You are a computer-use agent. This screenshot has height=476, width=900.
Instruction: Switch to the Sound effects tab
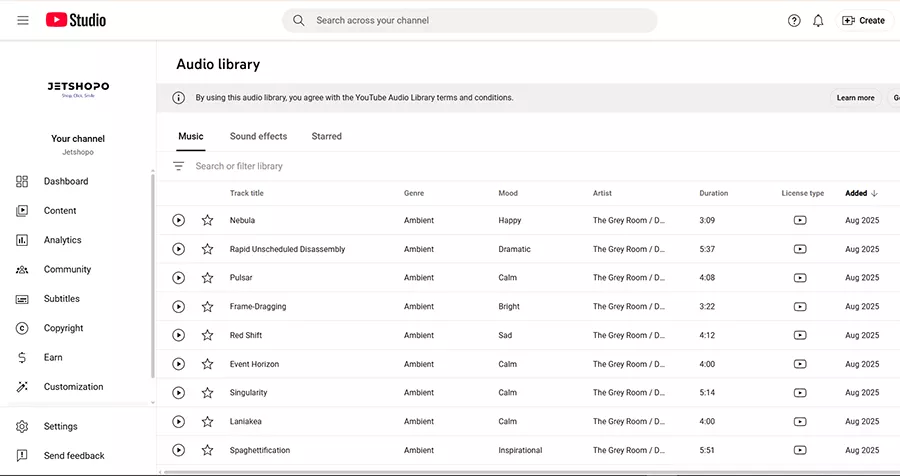pos(258,137)
